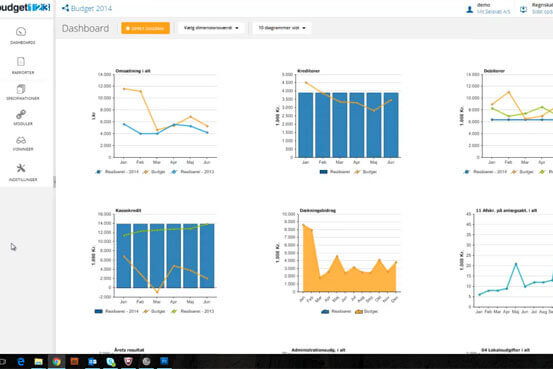
Task: Click the share icon beside Budget 2014
Action: 65,8
